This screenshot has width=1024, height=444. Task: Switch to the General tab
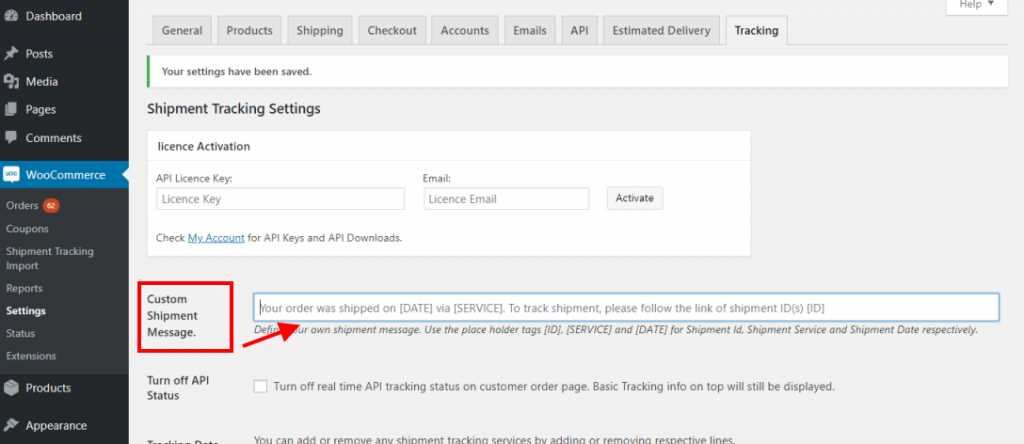click(182, 30)
